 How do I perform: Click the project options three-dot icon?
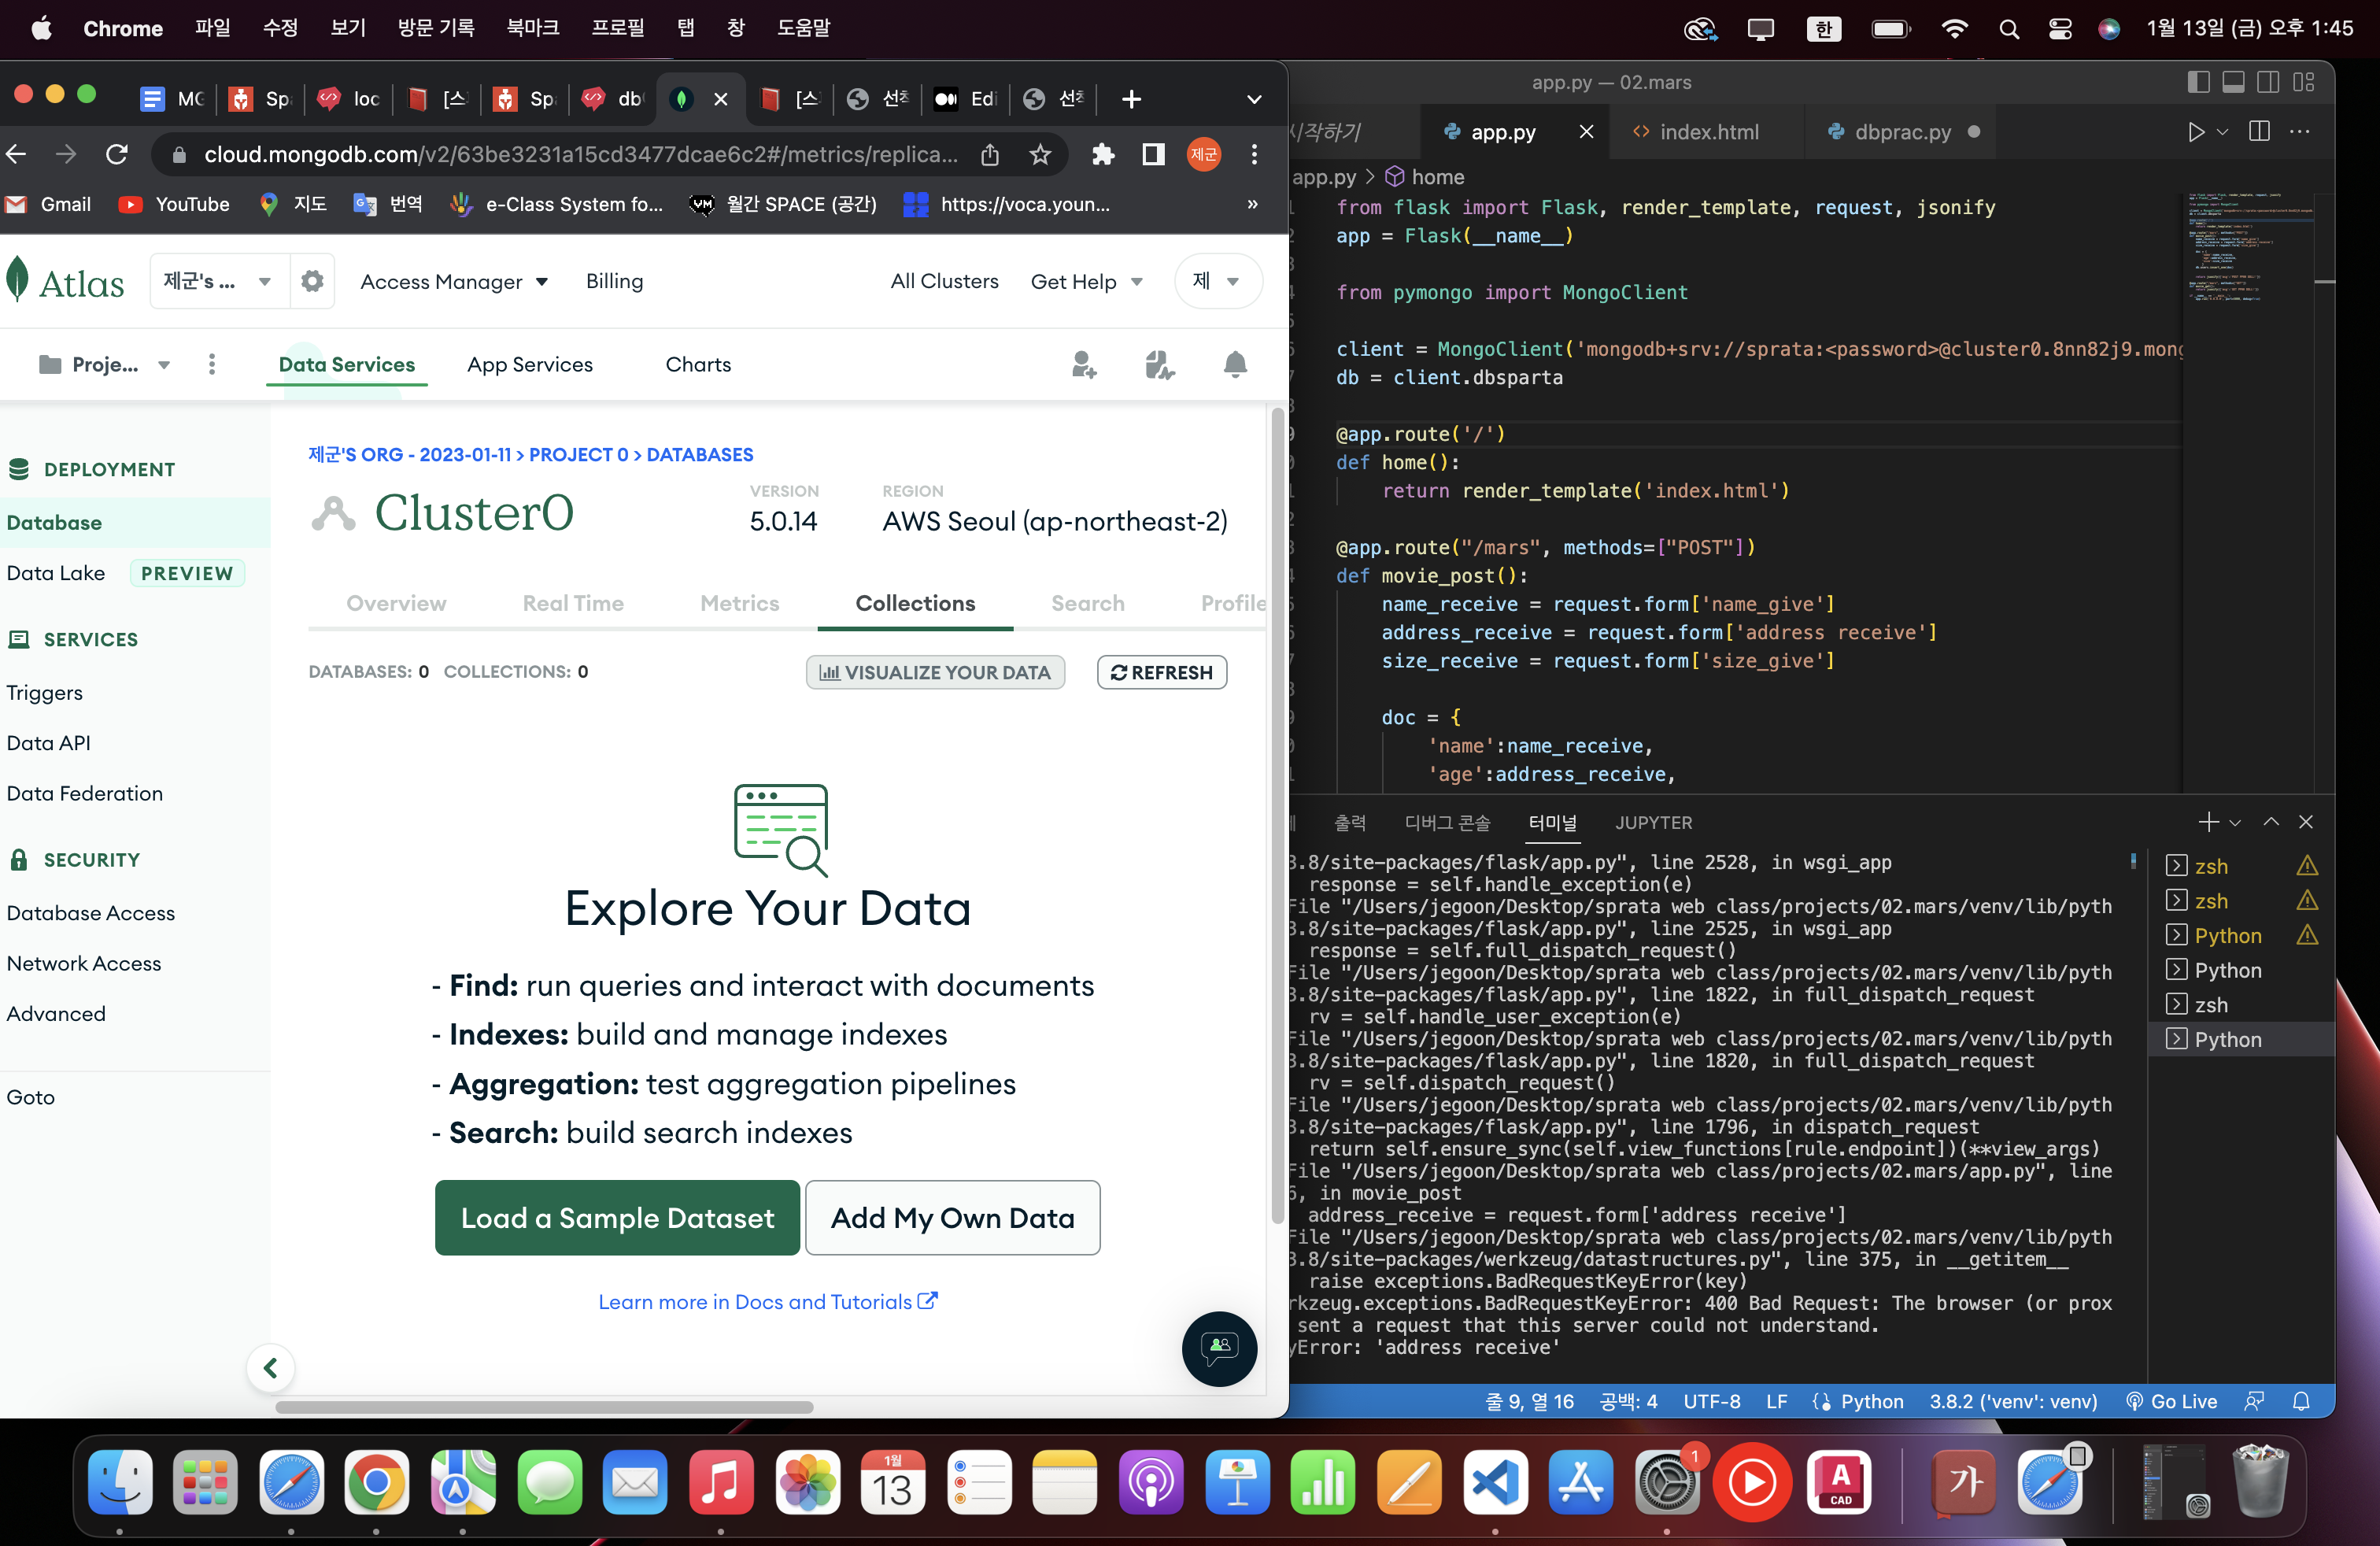pos(211,364)
